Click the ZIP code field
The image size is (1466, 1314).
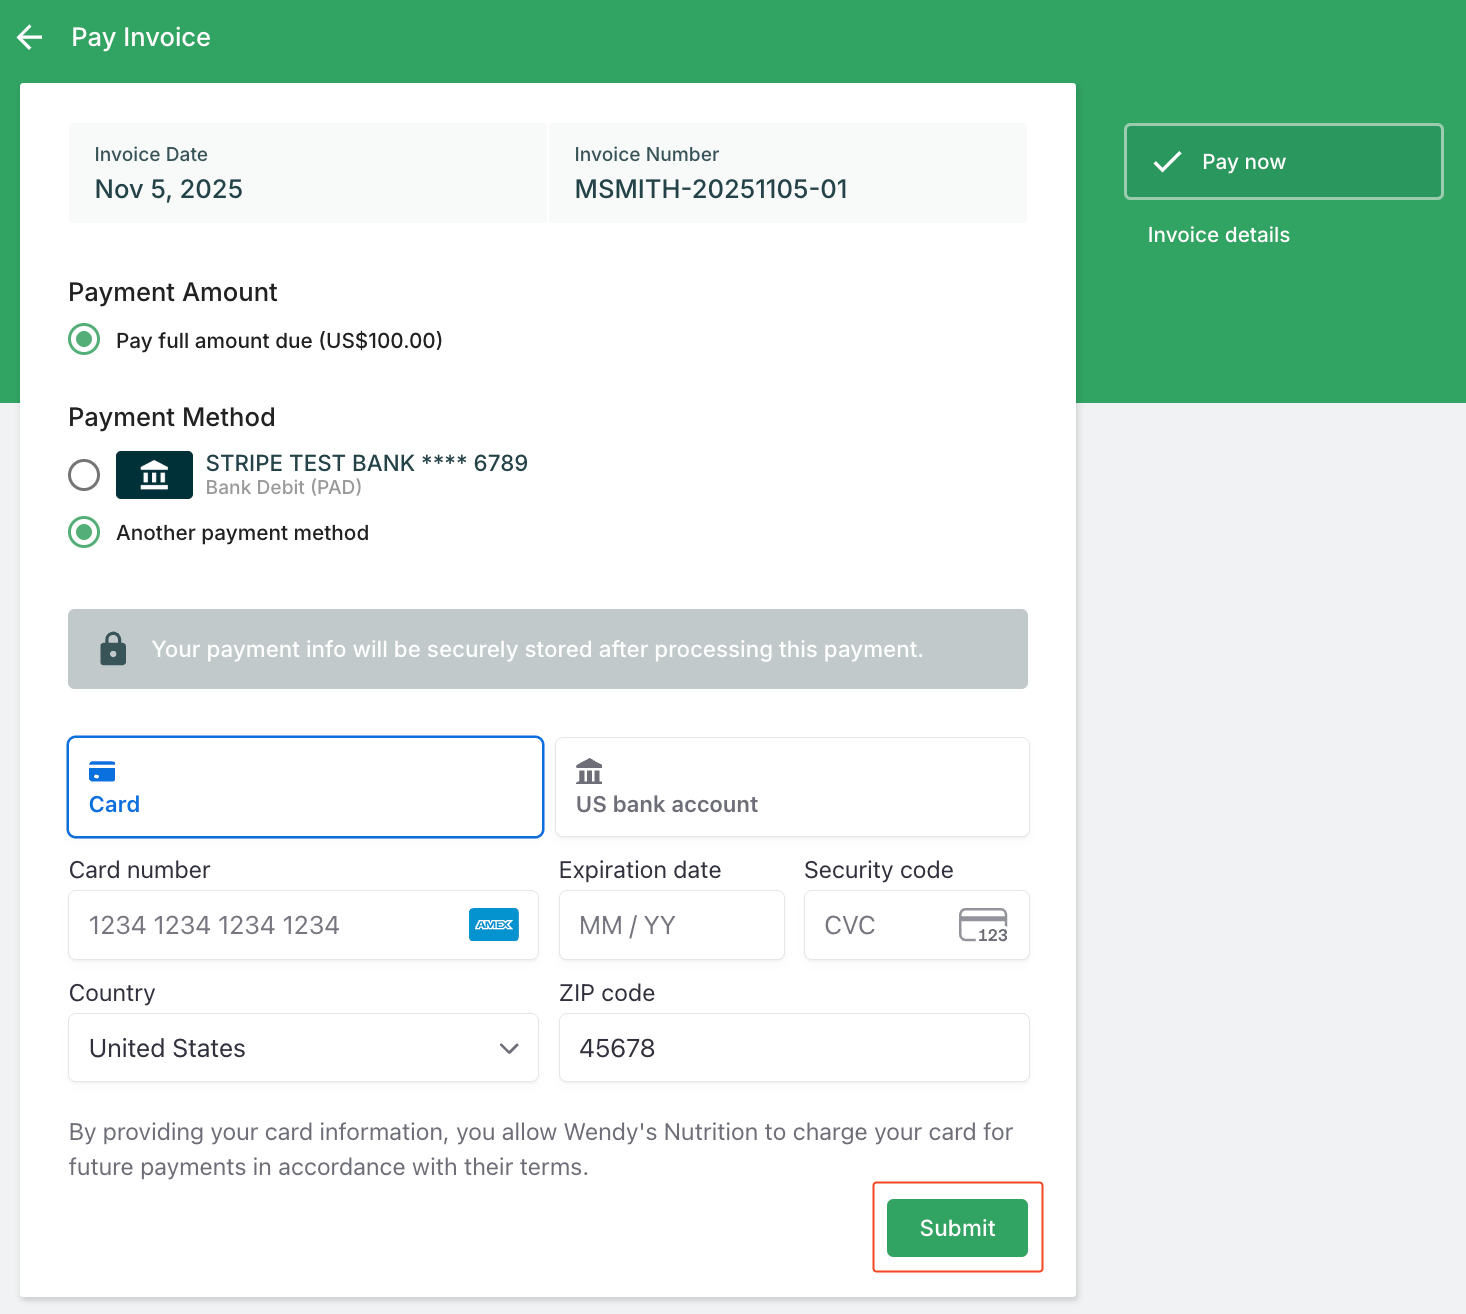[793, 1048]
